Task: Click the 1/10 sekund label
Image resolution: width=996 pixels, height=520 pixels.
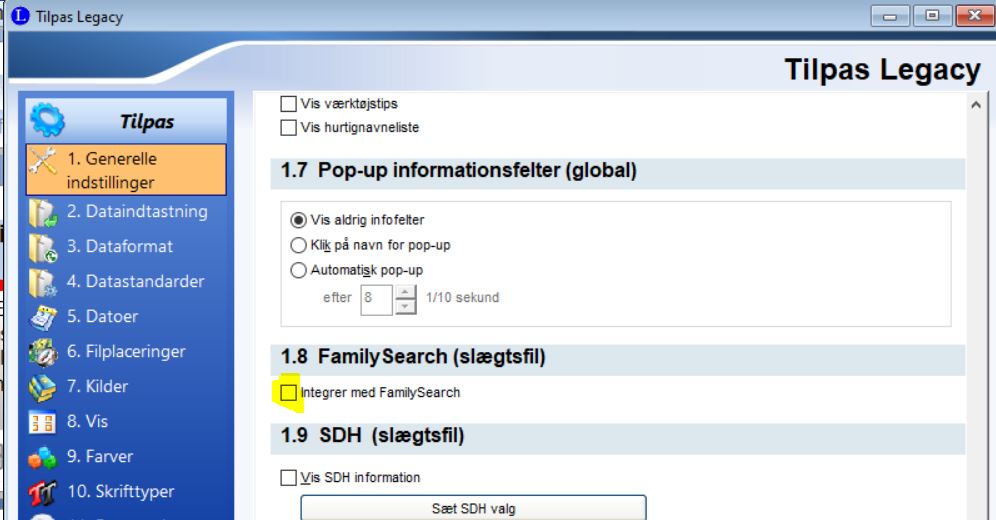Action: point(462,298)
